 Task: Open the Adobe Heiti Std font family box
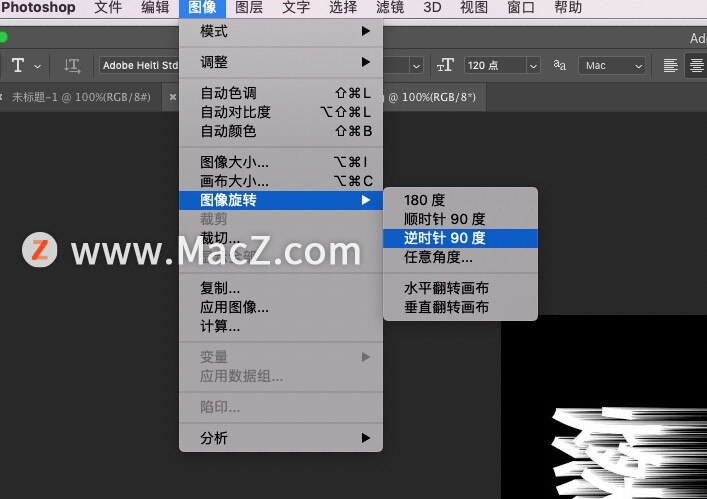coord(139,65)
